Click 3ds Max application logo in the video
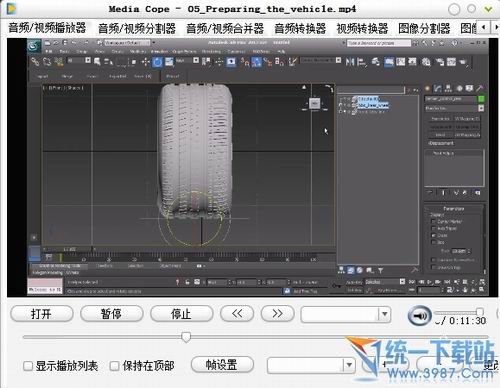The height and width of the screenshot is (388, 500). coord(34,46)
